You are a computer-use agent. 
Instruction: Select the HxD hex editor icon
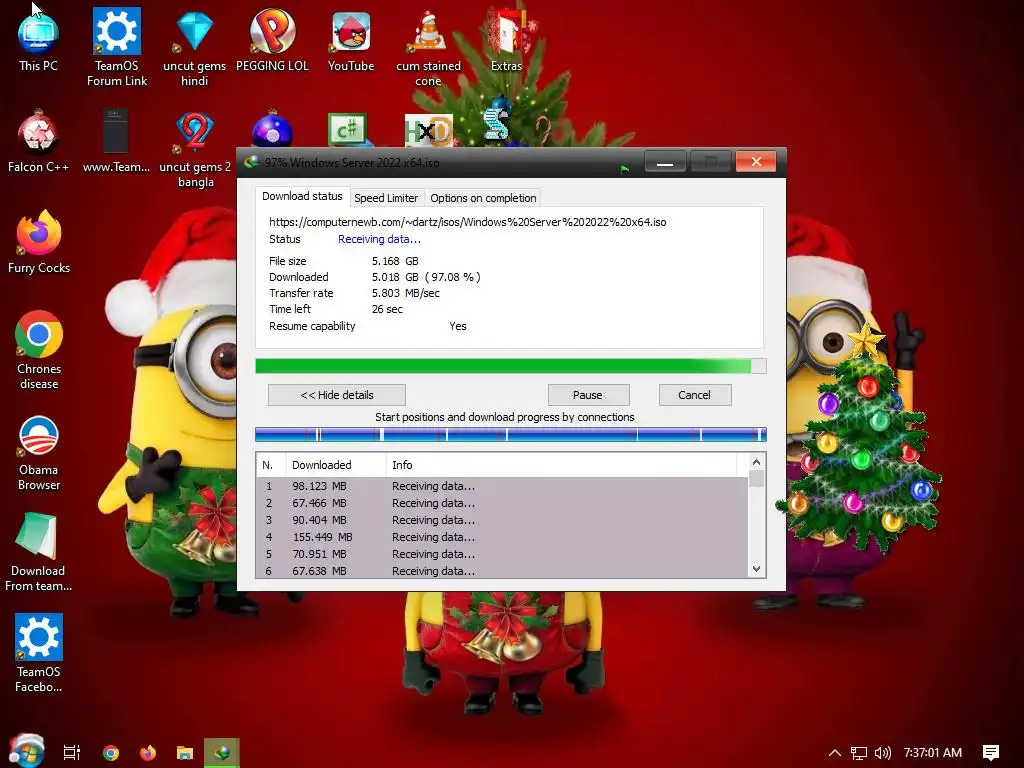tap(428, 129)
